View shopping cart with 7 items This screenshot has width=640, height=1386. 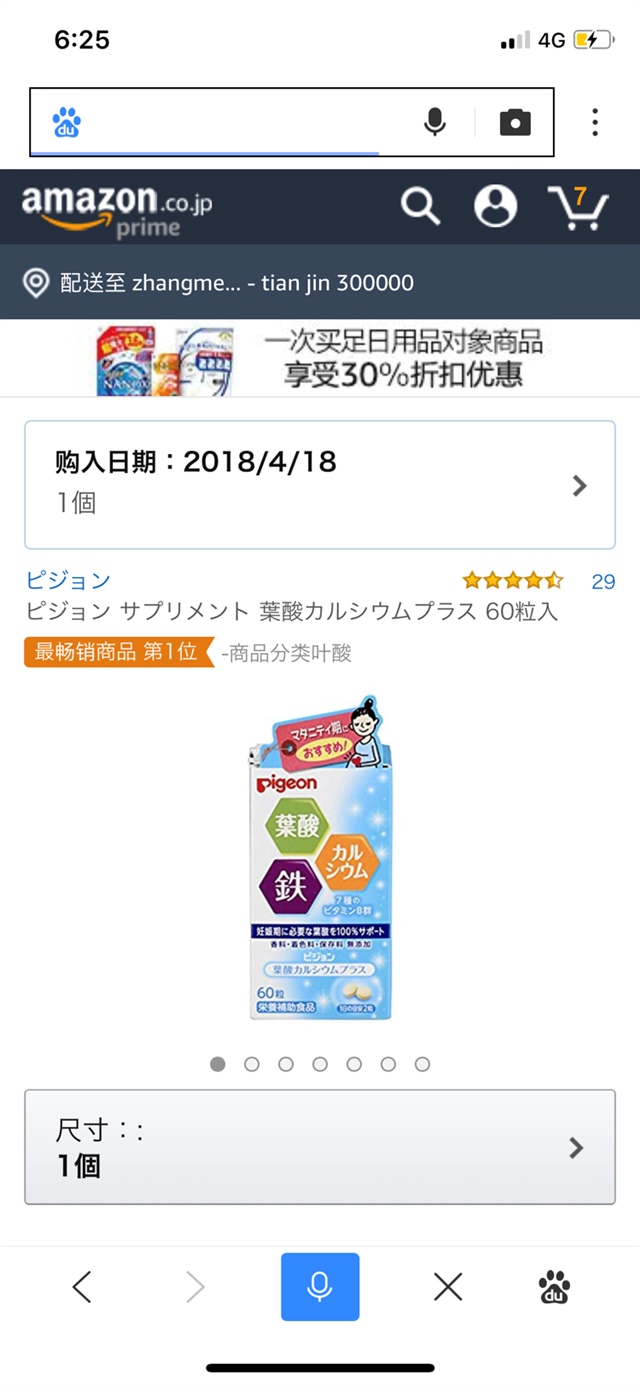pos(578,206)
